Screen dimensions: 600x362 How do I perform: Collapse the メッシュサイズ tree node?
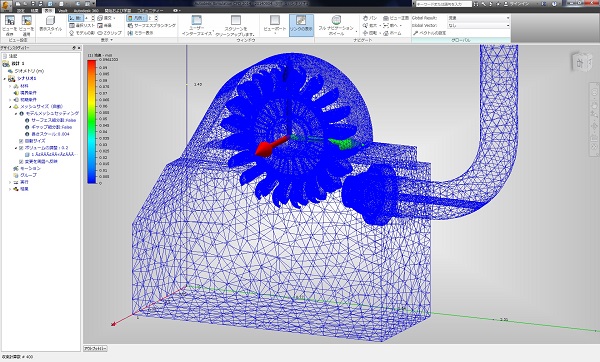tap(10, 106)
